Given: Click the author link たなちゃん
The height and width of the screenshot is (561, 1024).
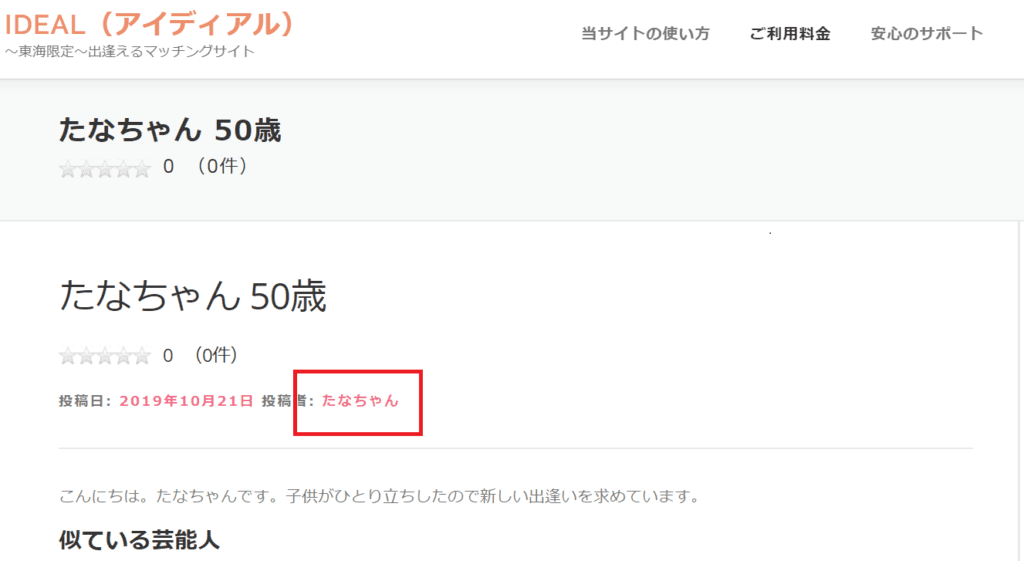Looking at the screenshot, I should click(360, 400).
